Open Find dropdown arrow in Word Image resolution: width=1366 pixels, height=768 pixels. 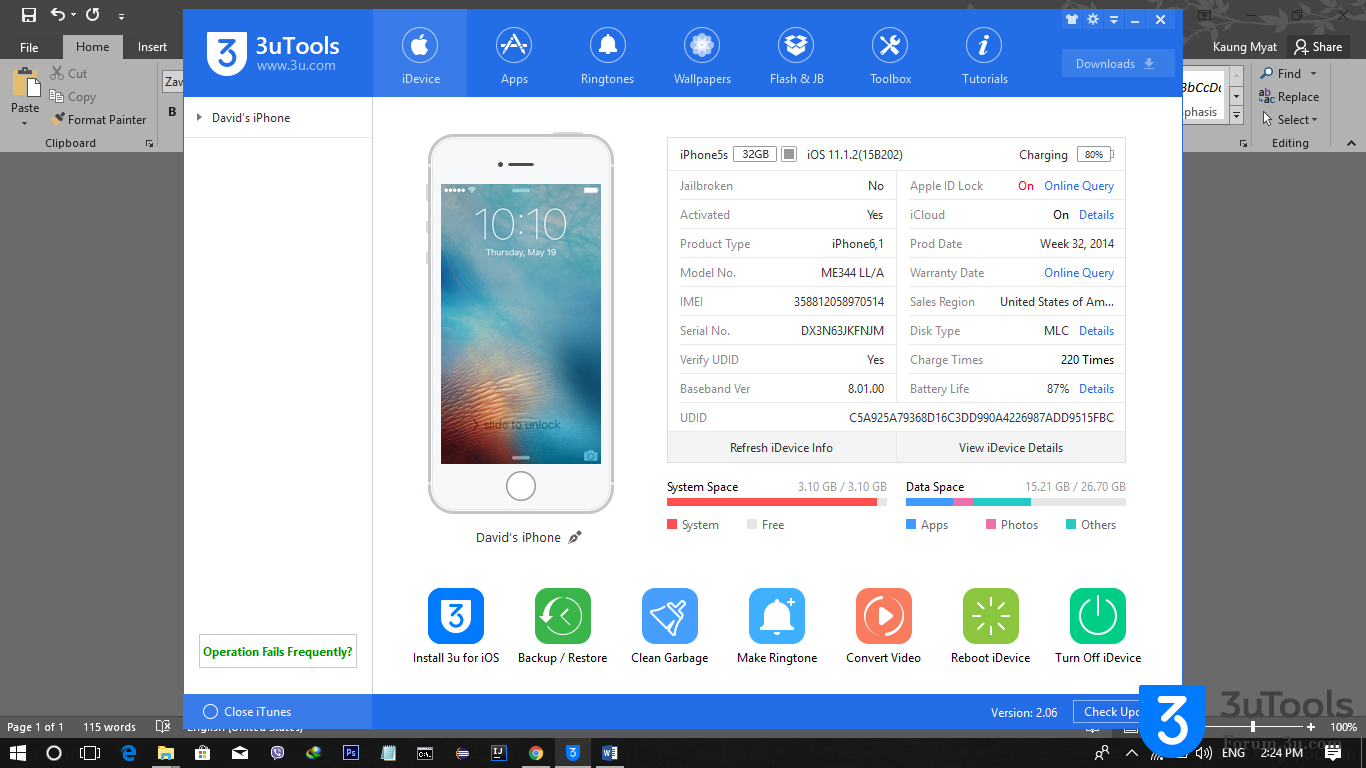1313,74
